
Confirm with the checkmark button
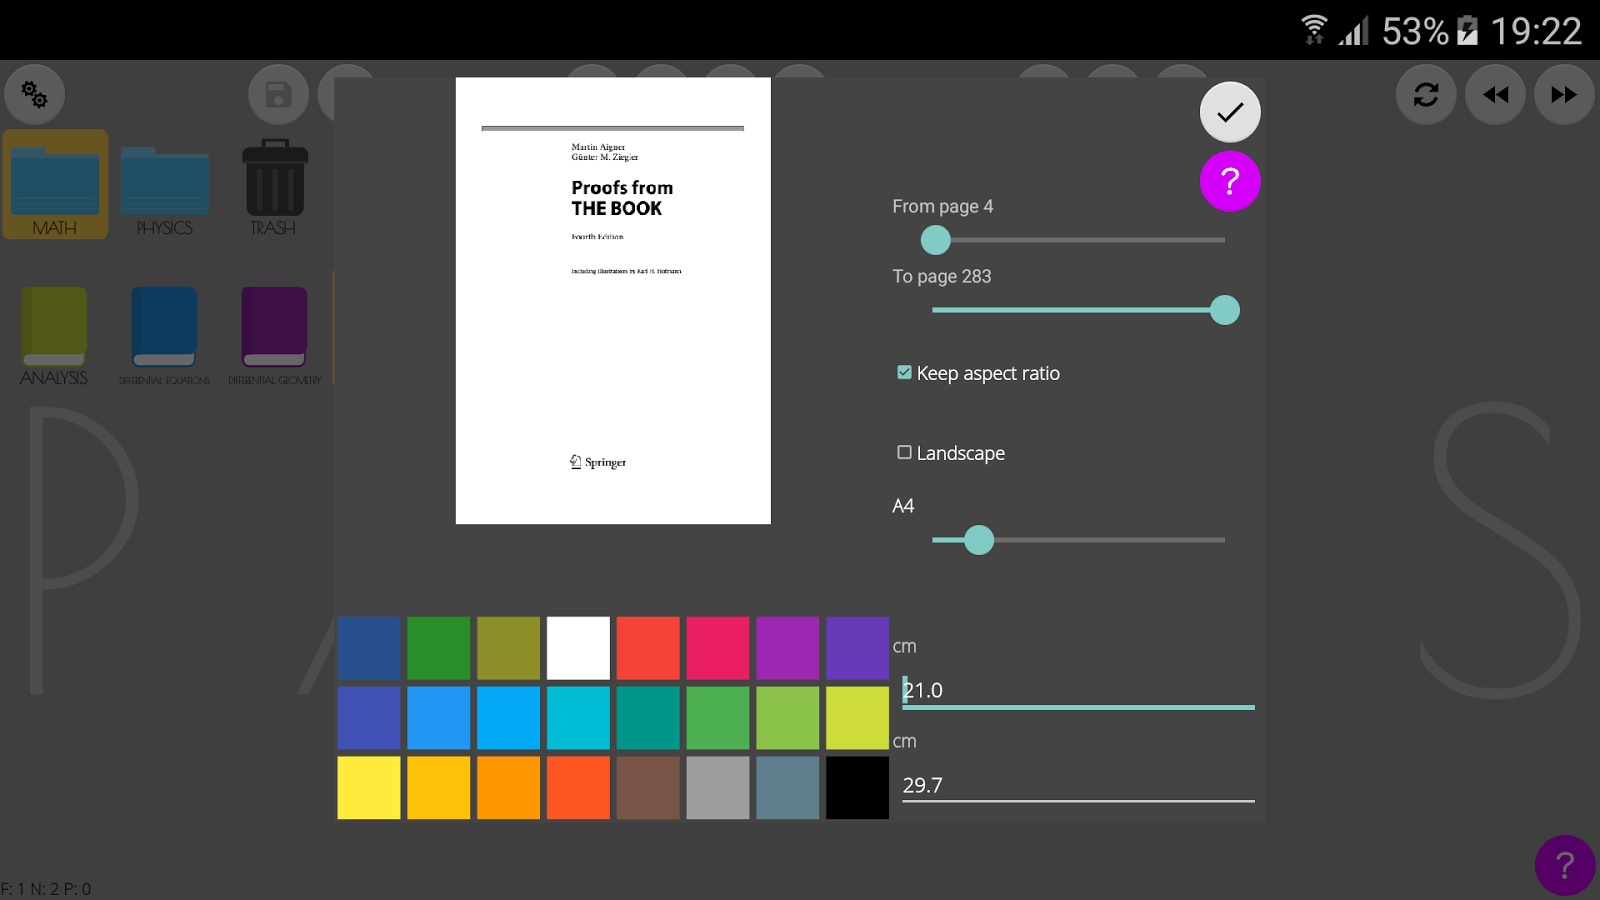pyautogui.click(x=1230, y=112)
